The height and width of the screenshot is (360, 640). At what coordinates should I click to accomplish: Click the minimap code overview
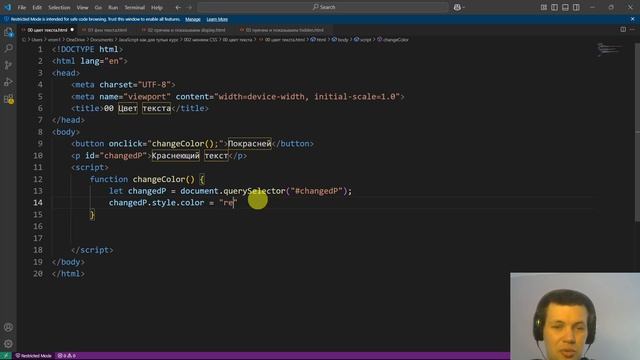(x=609, y=50)
